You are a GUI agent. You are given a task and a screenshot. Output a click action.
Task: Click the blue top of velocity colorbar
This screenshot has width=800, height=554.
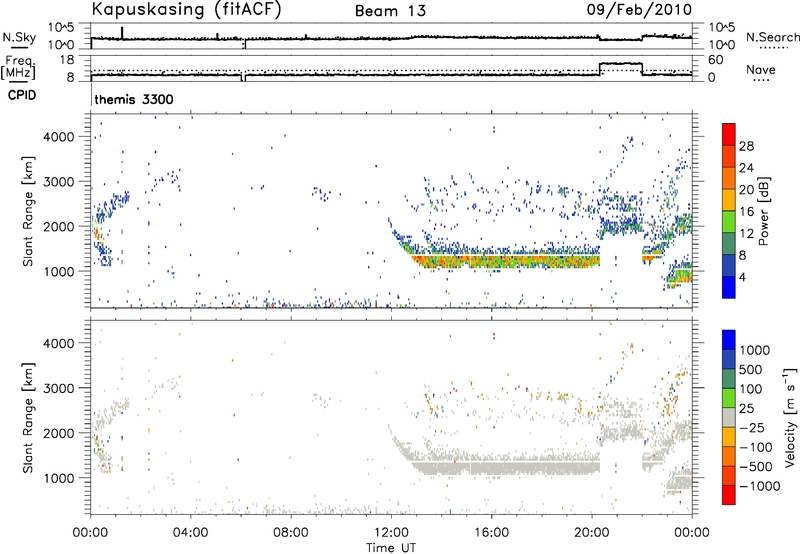click(x=729, y=340)
